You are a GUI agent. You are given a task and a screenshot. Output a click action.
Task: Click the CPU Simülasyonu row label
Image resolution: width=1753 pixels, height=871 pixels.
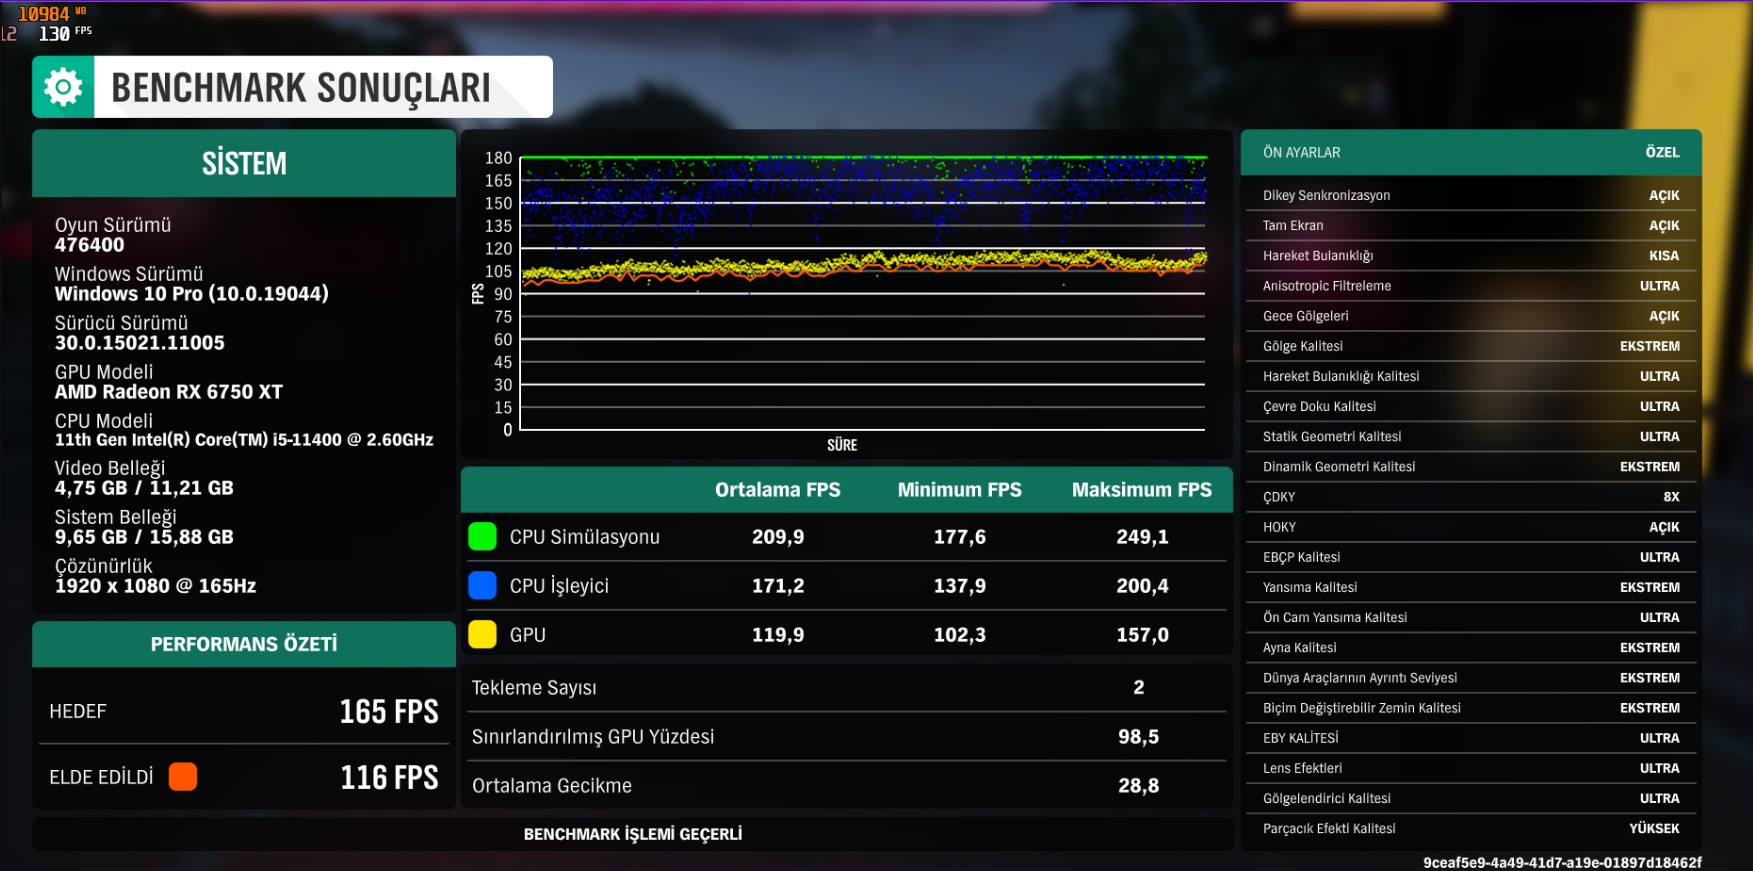584,537
